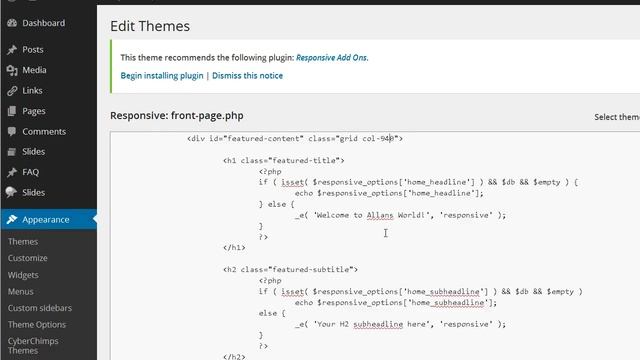The width and height of the screenshot is (640, 360).
Task: Open Custom sidebars submenu item
Action: click(x=40, y=308)
